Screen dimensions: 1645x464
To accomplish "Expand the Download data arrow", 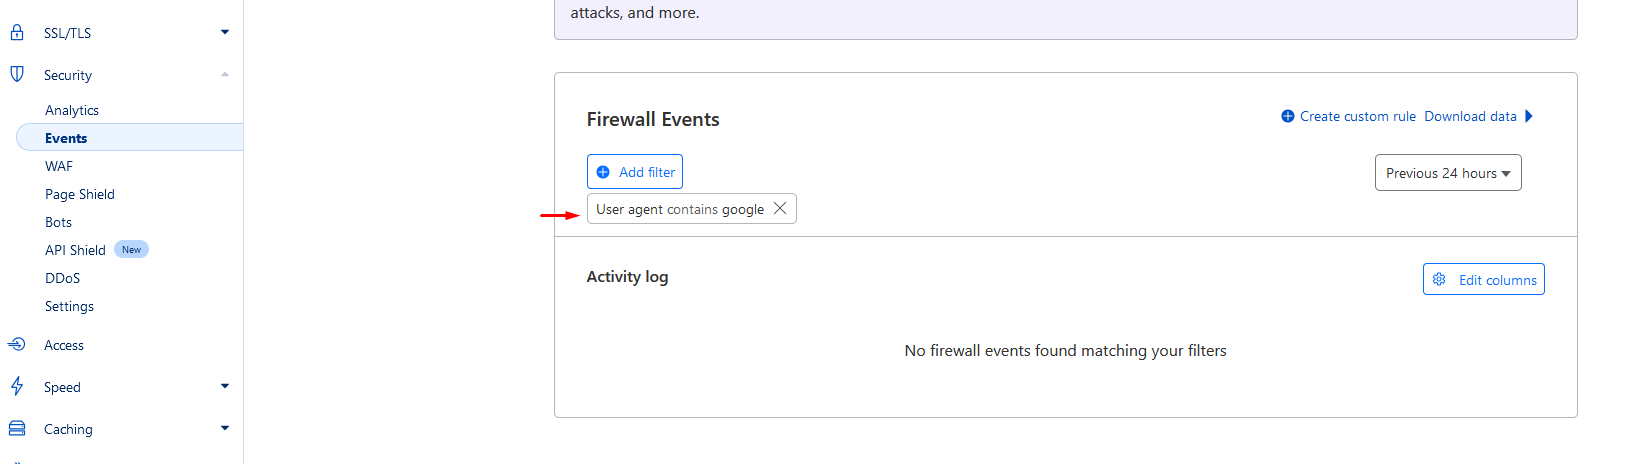I will point(1529,116).
